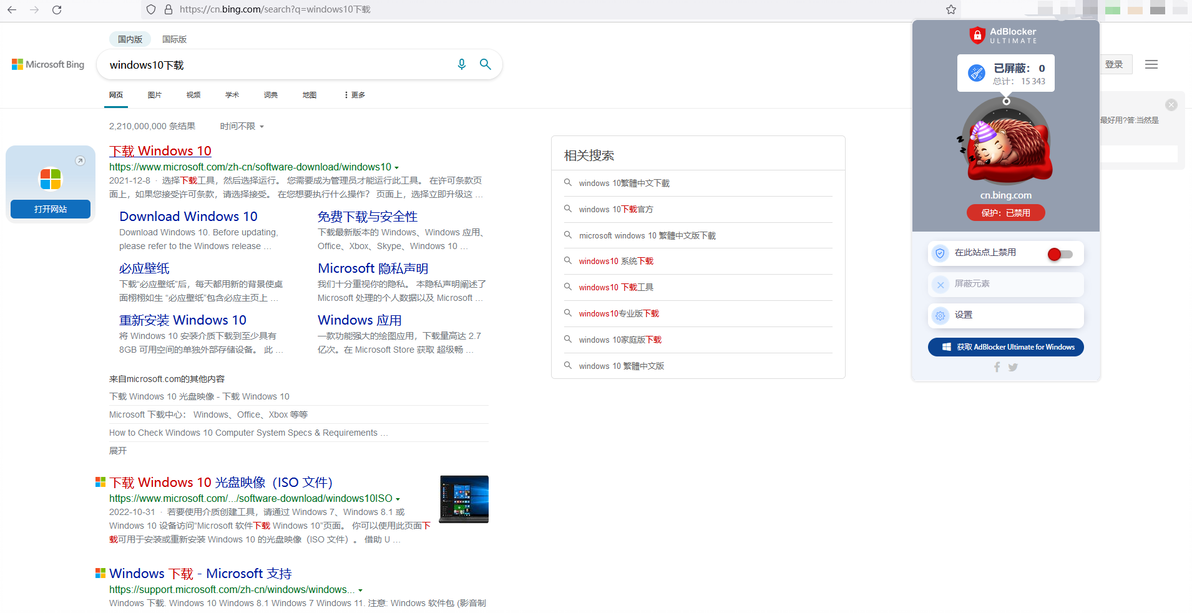Image resolution: width=1192 pixels, height=613 pixels.
Task: Click the Microsoft 下载中心 related content link
Action: point(208,414)
